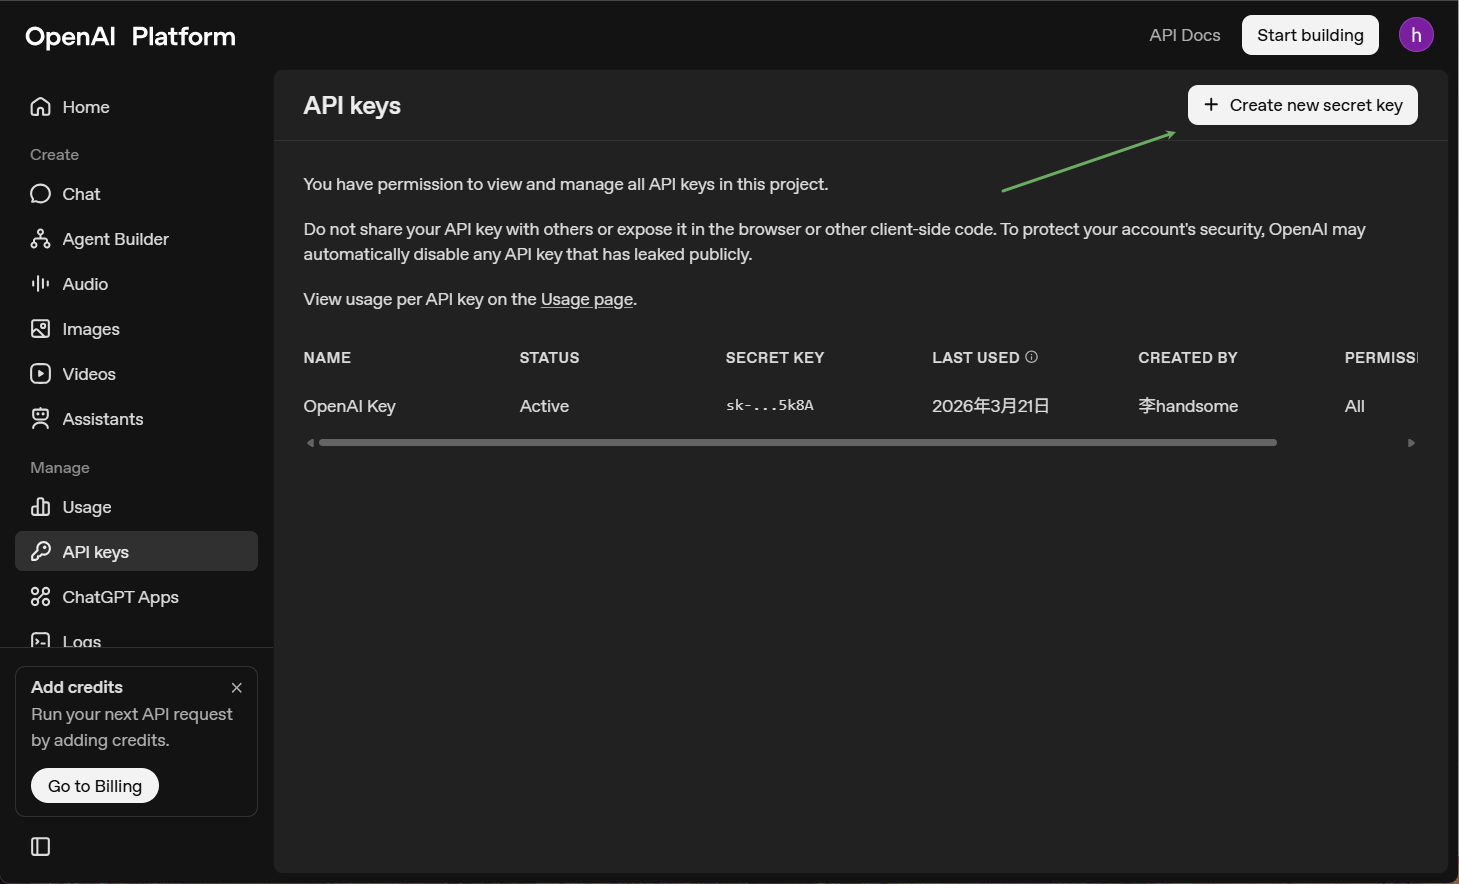This screenshot has height=884, width=1459.
Task: Select API keys sidebar item
Action: tap(136, 552)
